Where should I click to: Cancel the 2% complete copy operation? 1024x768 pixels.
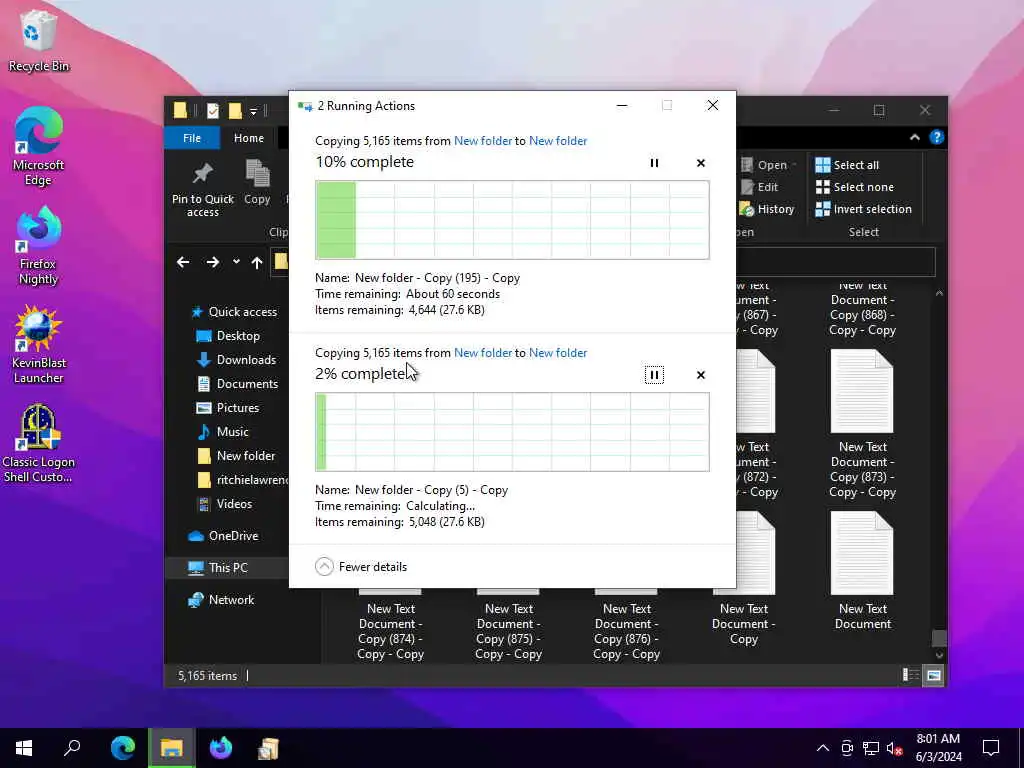[701, 375]
